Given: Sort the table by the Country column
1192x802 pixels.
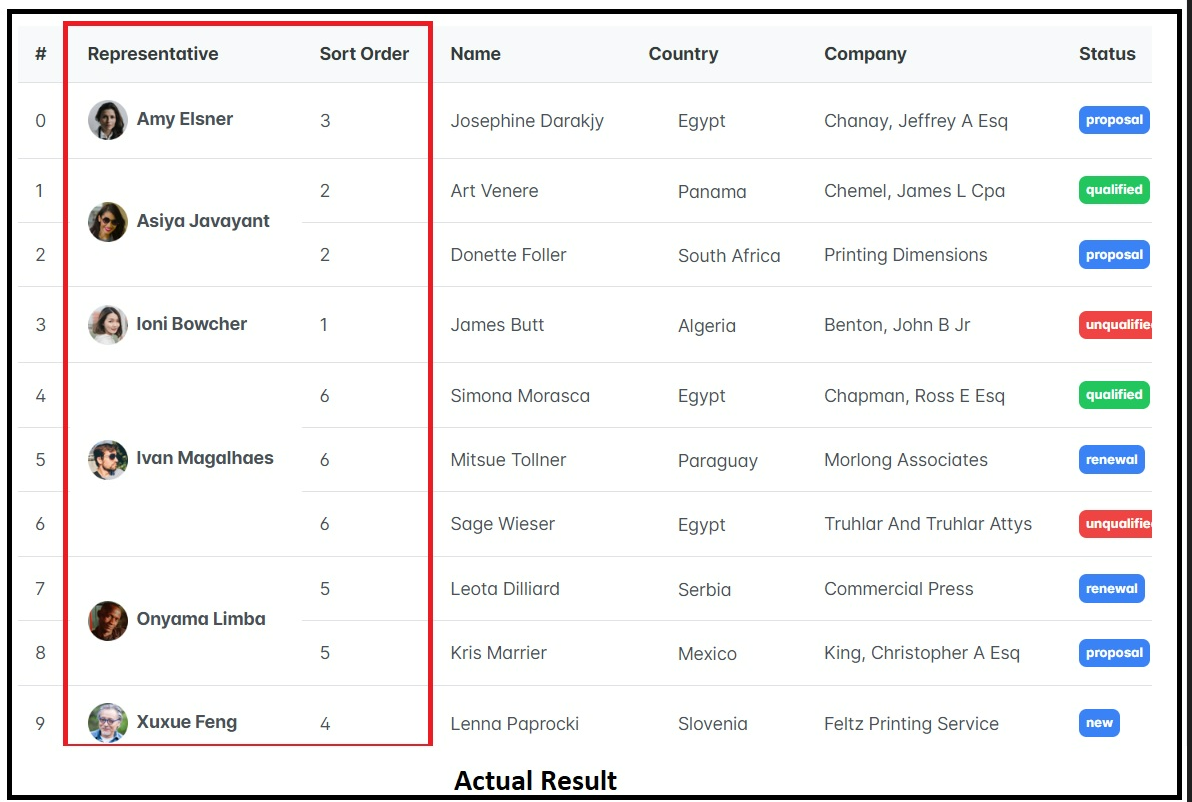Looking at the screenshot, I should coord(683,54).
